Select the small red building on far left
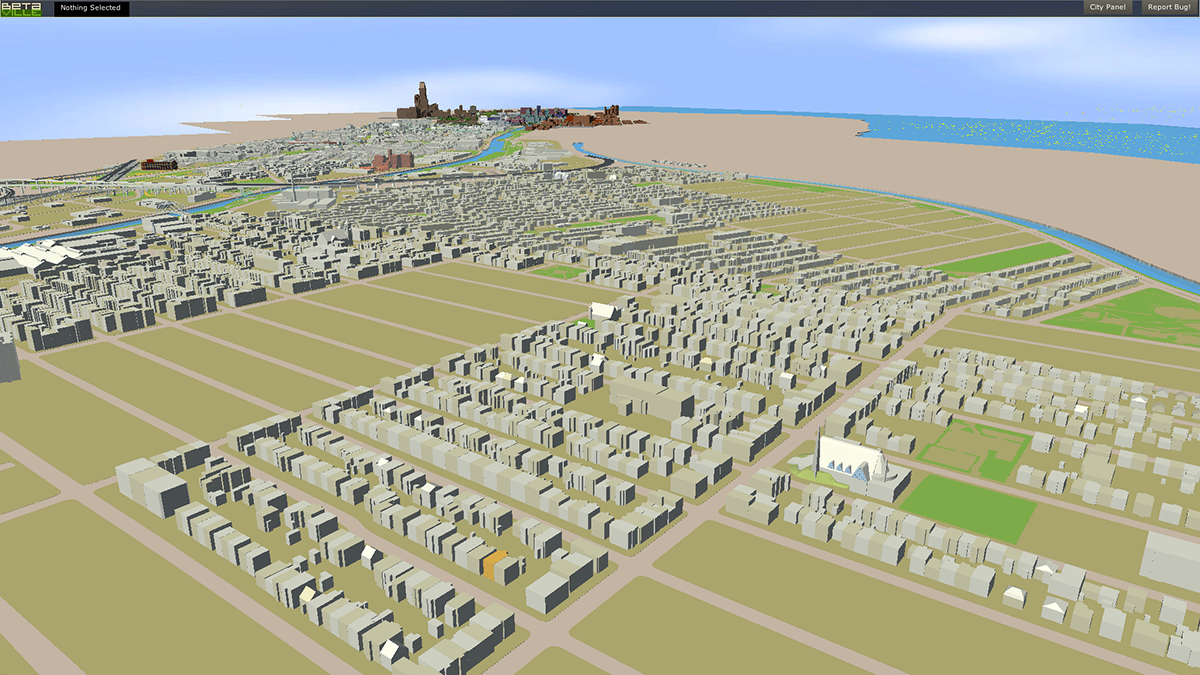 pos(158,164)
